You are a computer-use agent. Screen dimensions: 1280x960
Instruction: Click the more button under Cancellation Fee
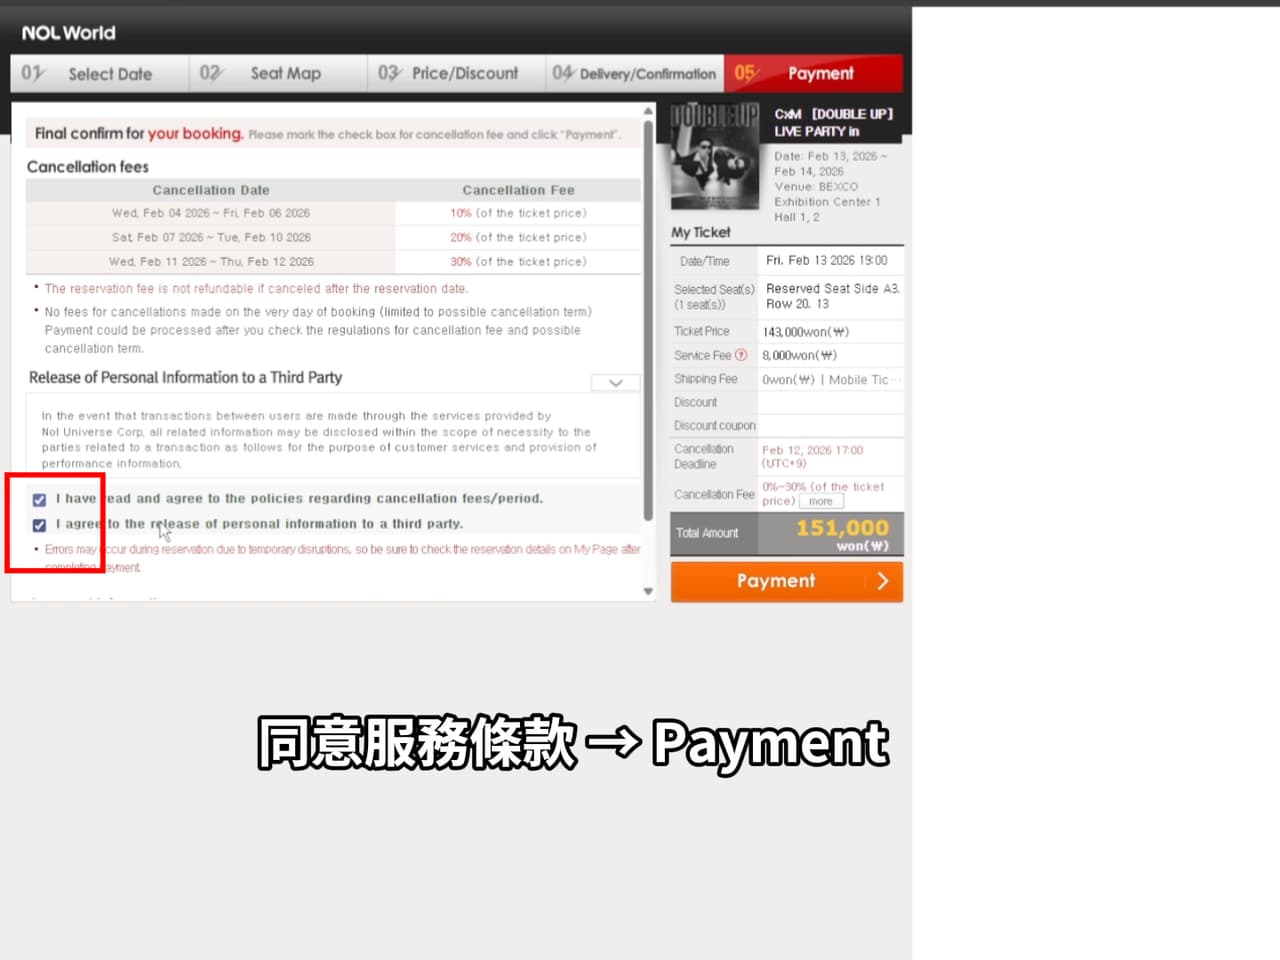click(821, 501)
